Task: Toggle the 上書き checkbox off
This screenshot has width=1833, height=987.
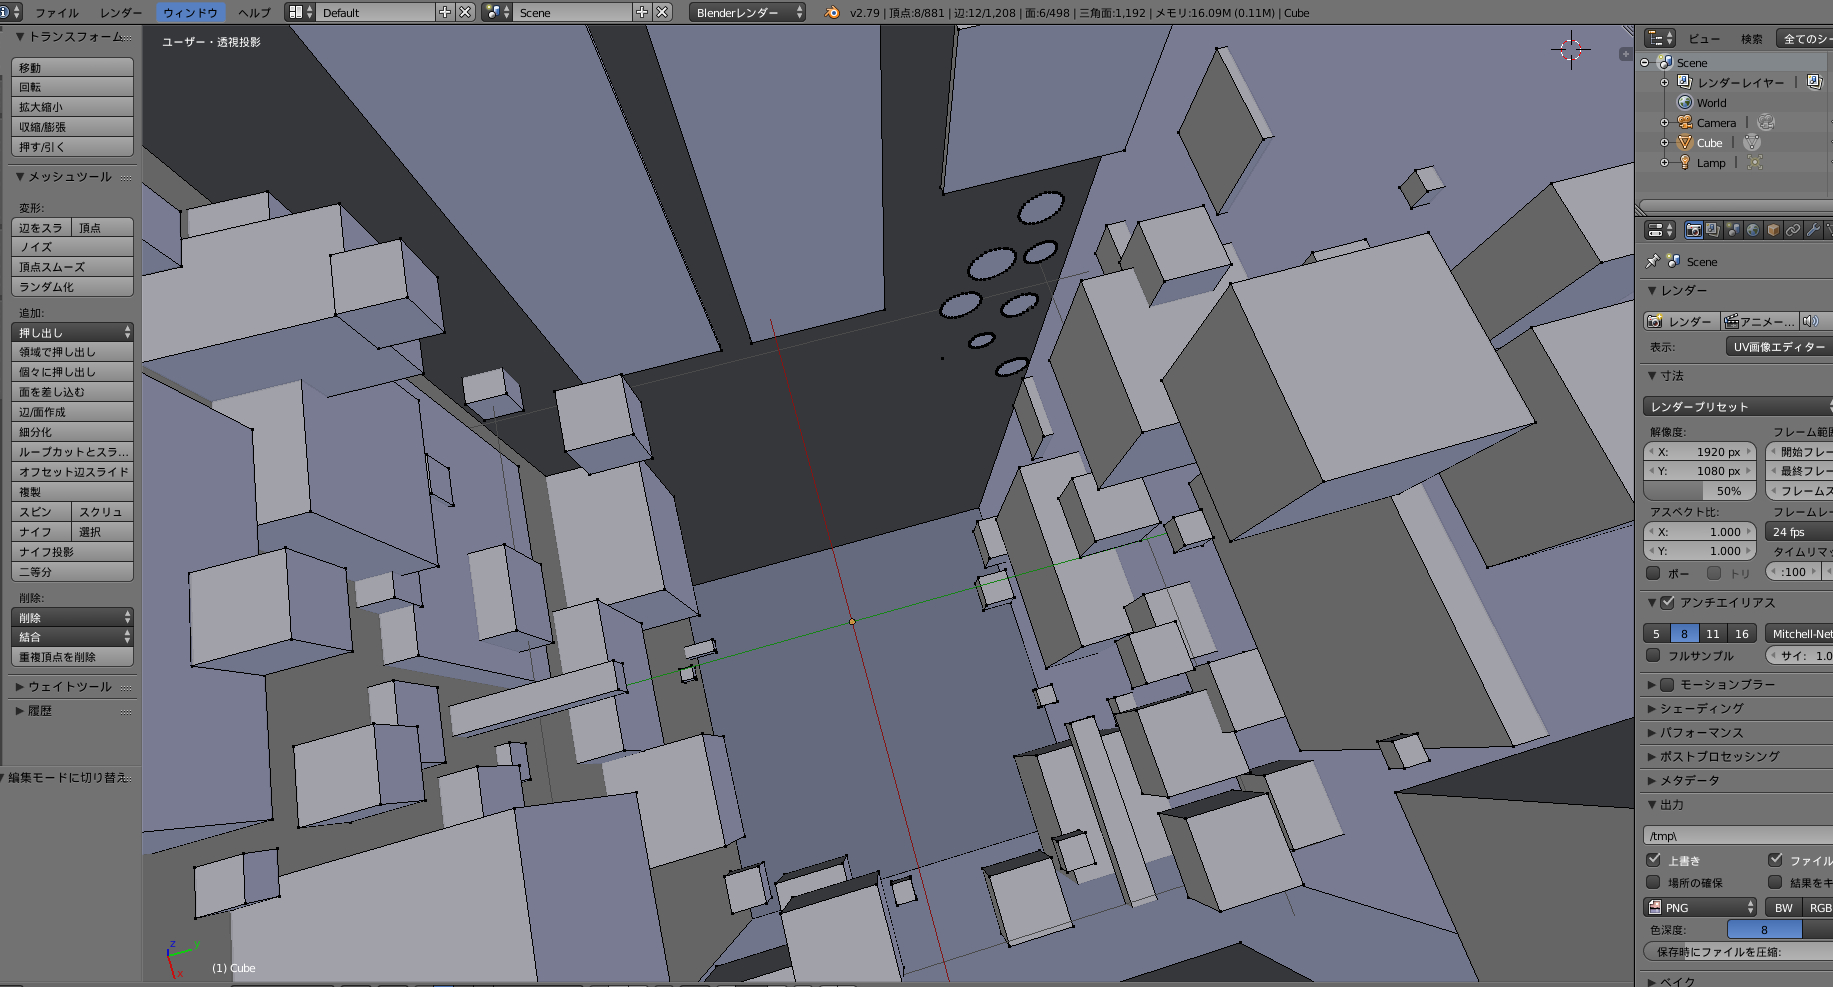Action: 1653,860
